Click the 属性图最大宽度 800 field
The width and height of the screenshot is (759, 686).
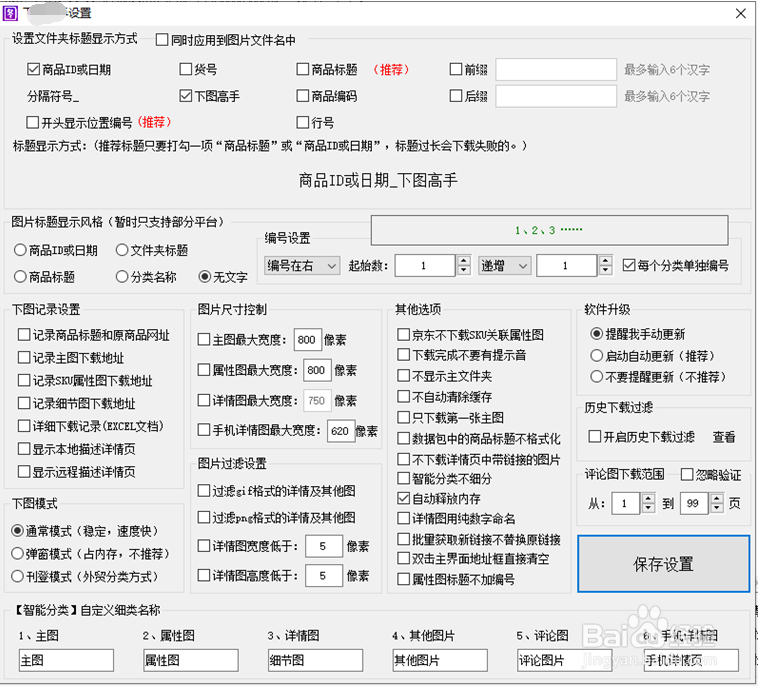click(318, 370)
